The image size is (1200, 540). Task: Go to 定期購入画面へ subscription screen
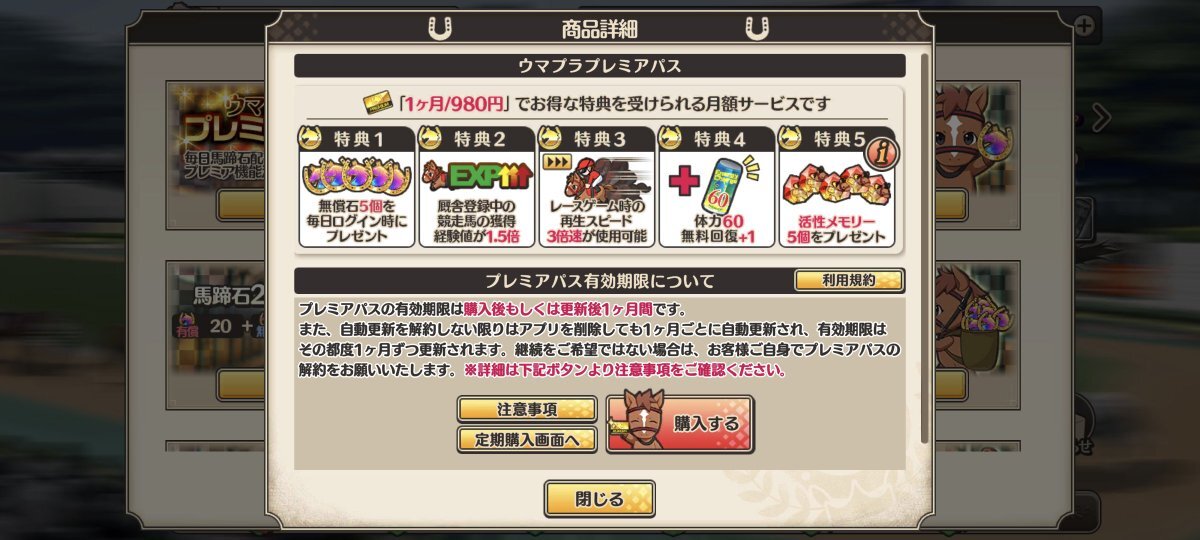pyautogui.click(x=527, y=440)
